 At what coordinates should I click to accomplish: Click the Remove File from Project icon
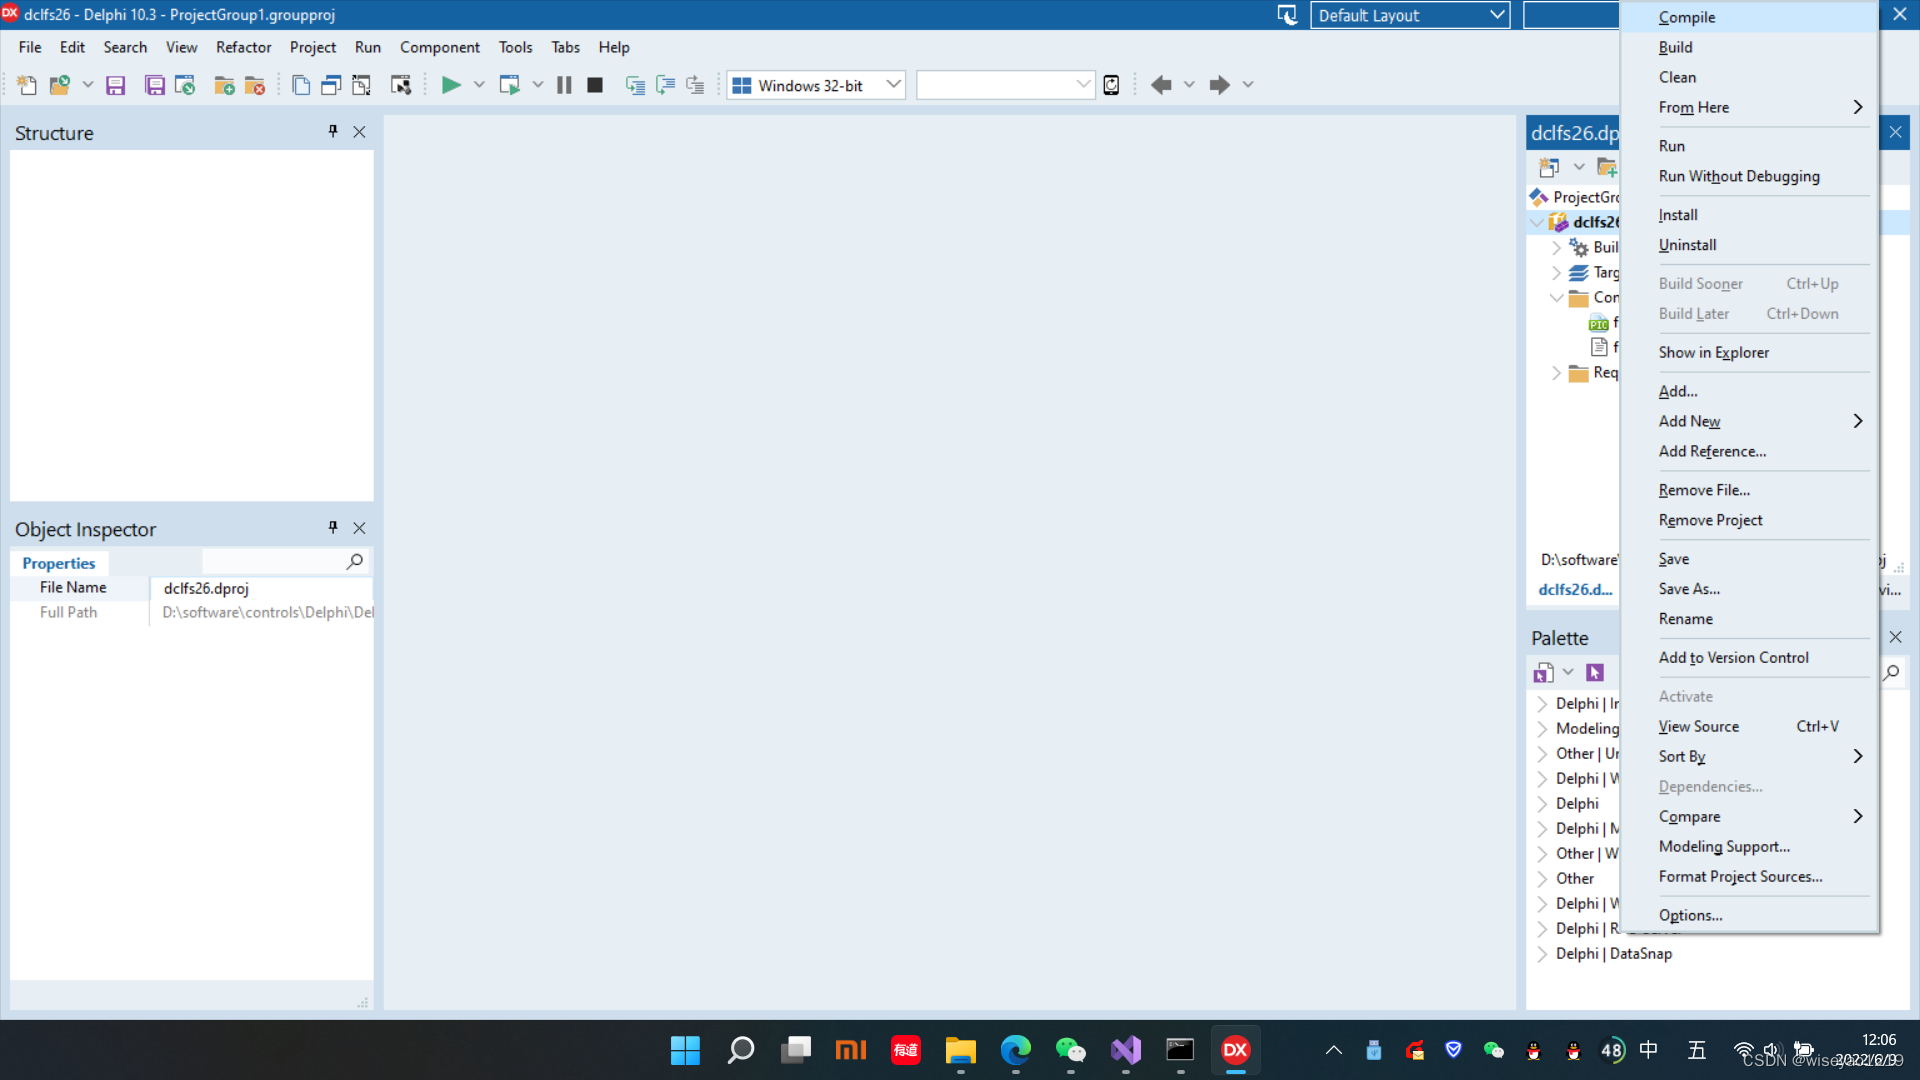coord(255,85)
